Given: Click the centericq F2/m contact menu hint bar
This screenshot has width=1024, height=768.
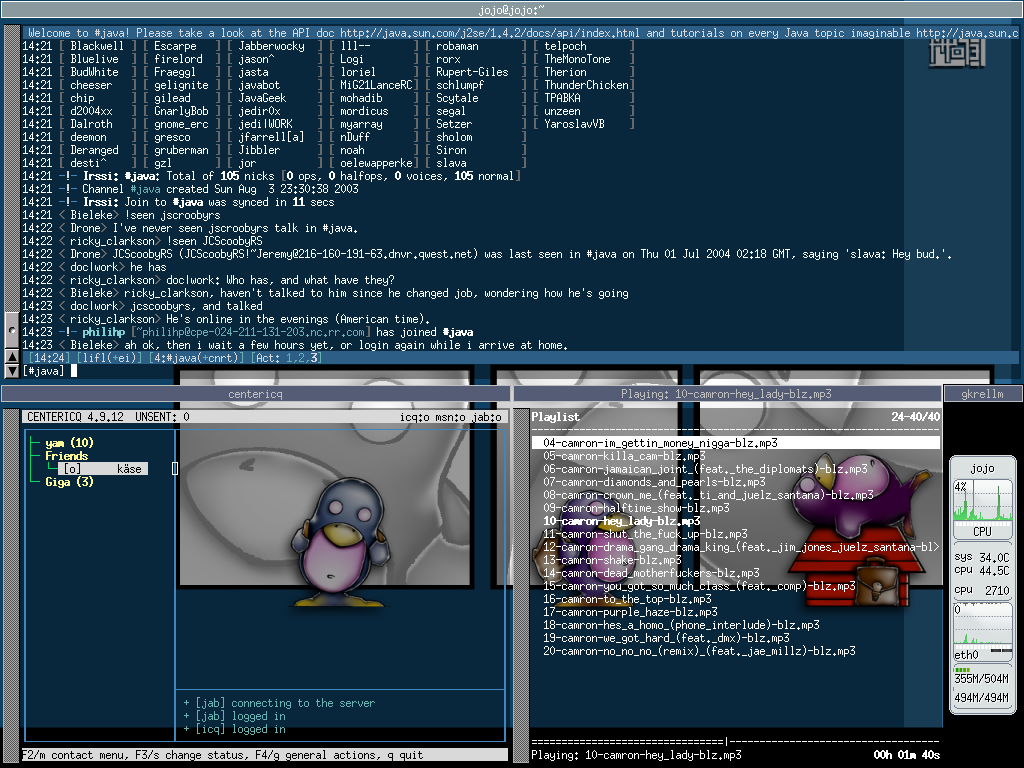Looking at the screenshot, I should [264, 755].
